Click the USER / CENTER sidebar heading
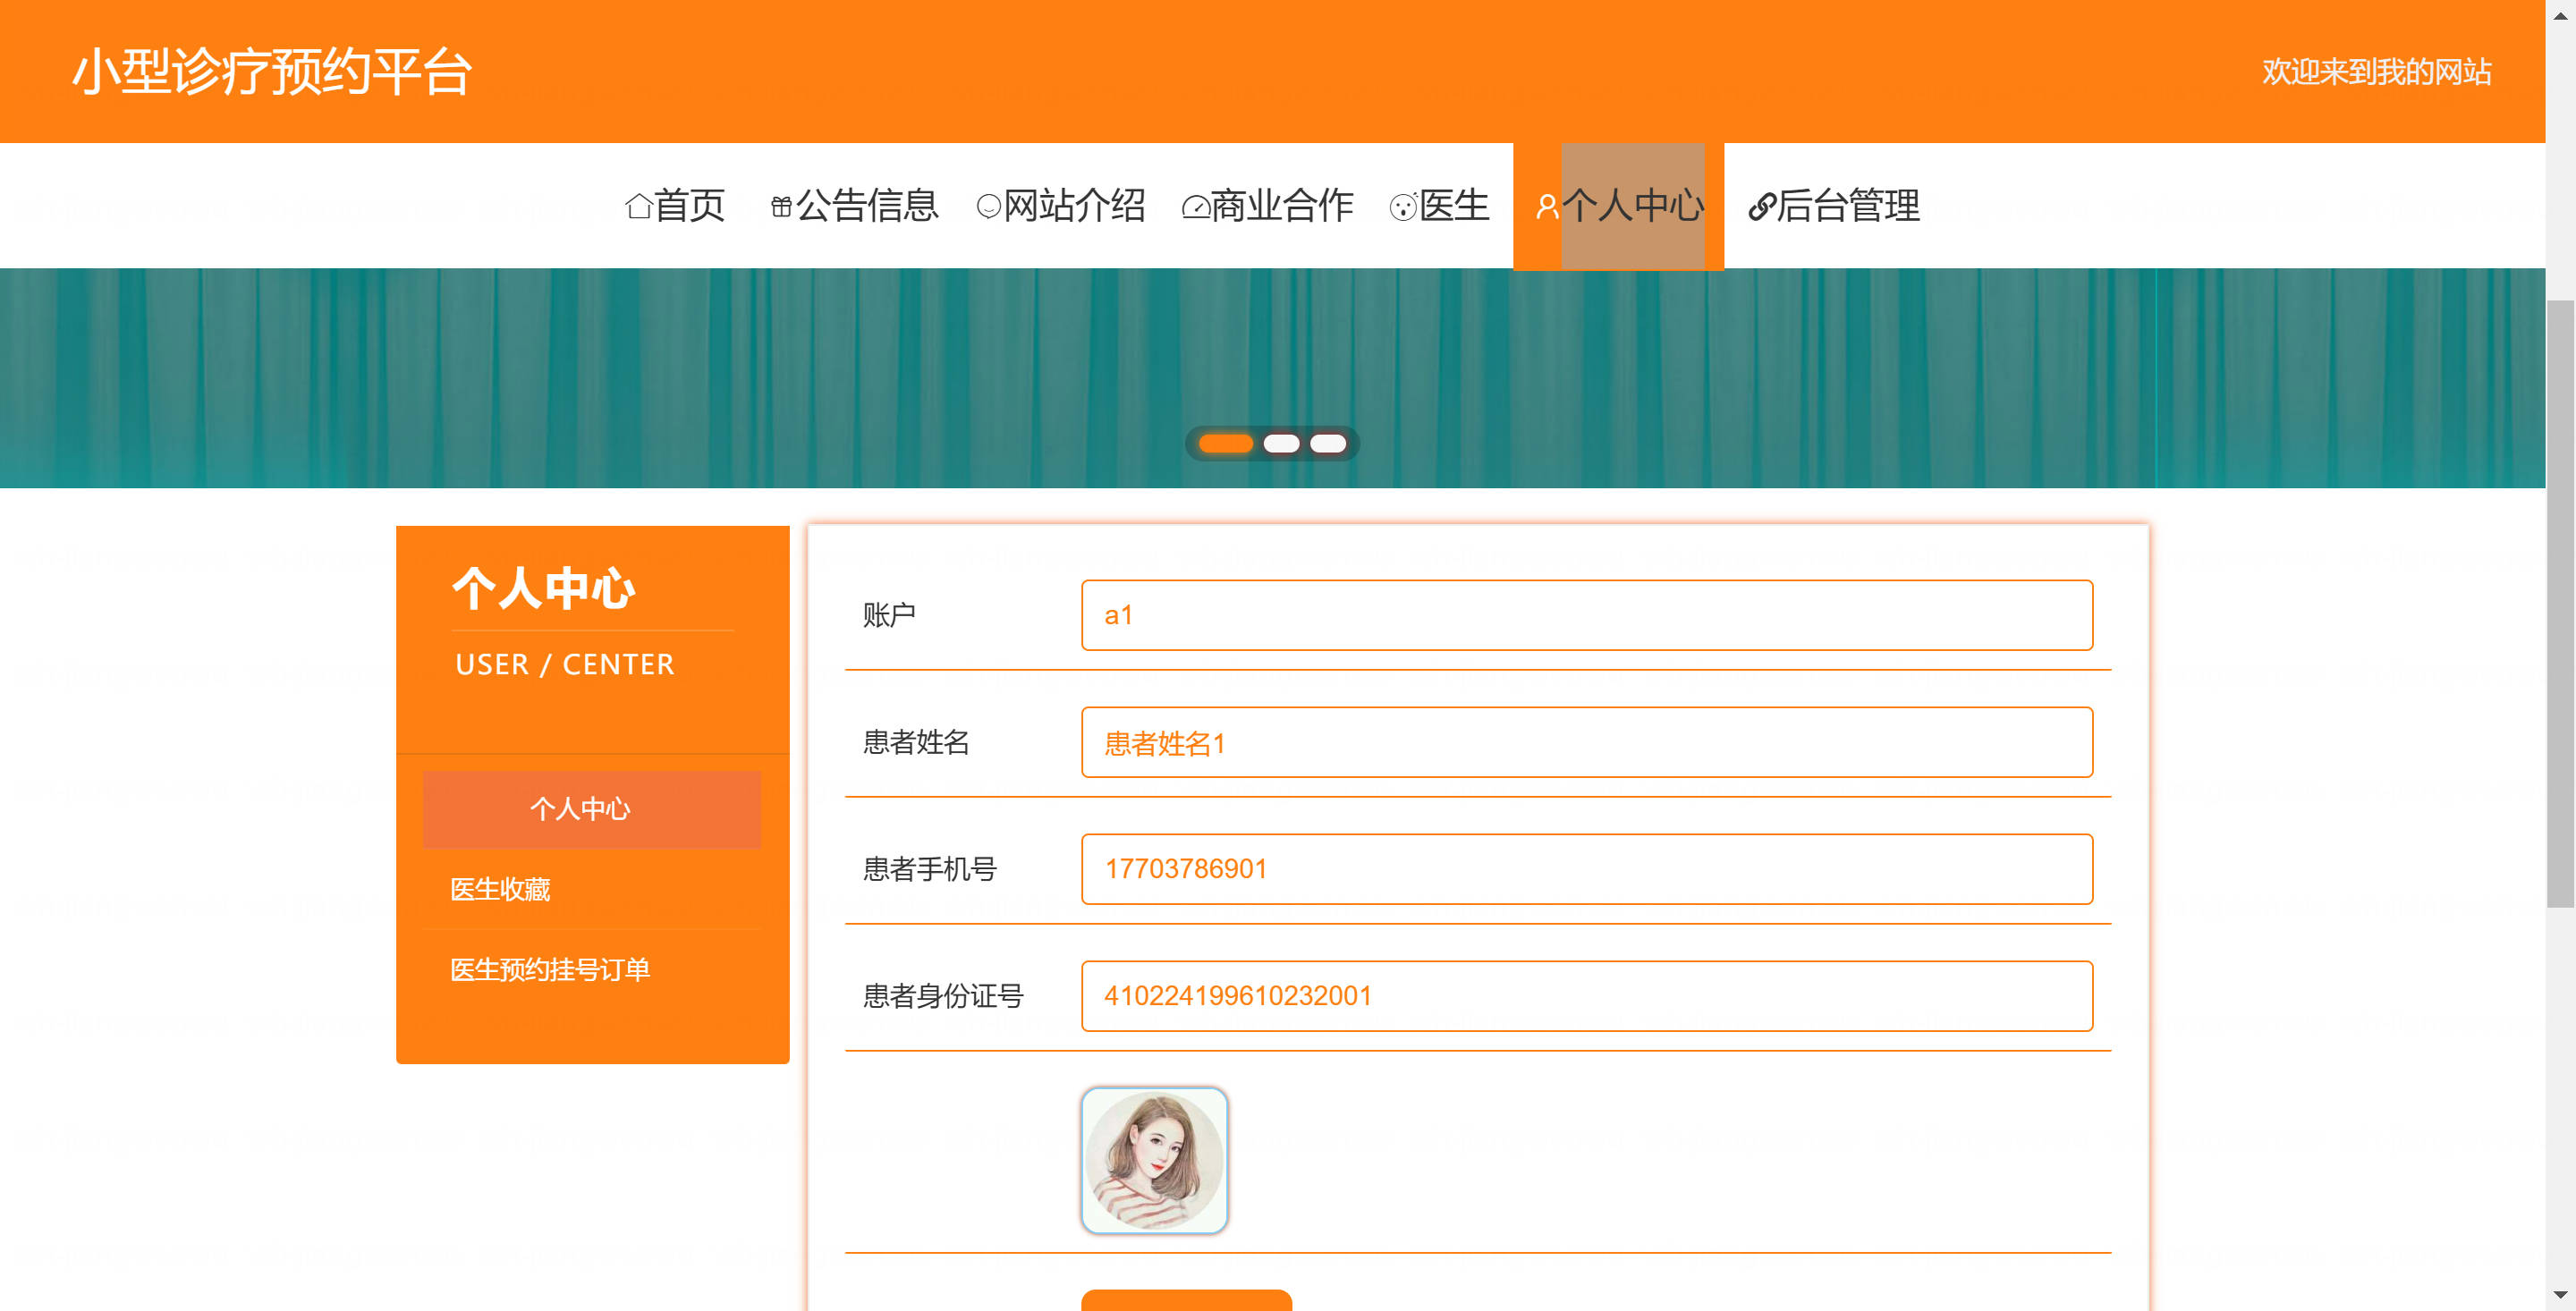 [565, 664]
